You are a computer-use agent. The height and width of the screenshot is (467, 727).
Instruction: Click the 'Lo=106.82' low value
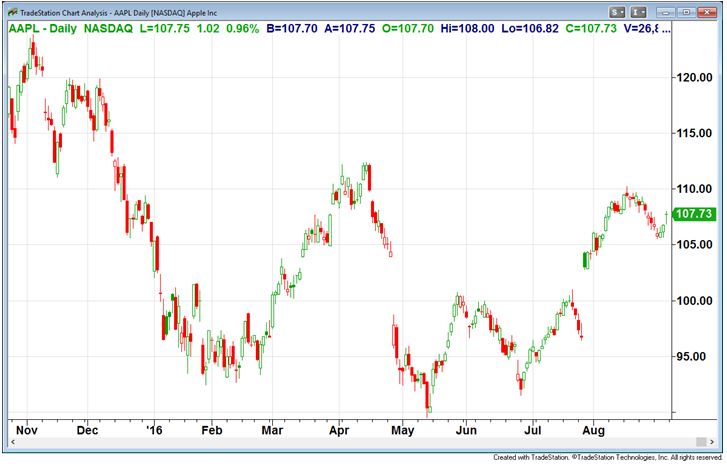(x=530, y=28)
